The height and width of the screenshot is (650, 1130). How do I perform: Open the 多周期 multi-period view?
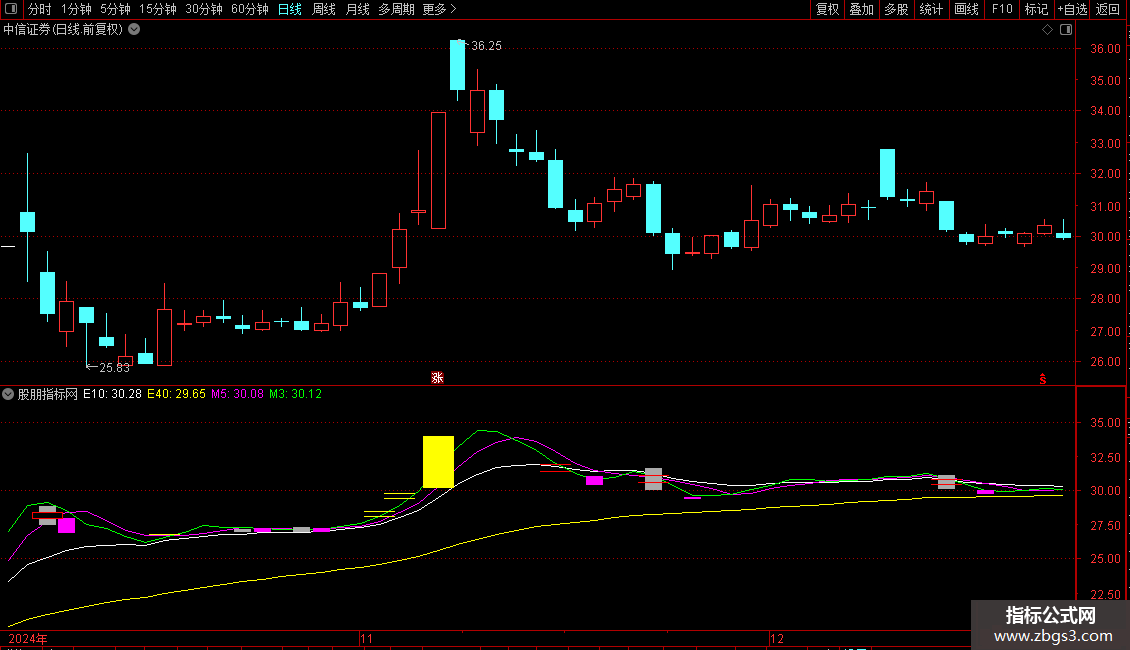(396, 9)
